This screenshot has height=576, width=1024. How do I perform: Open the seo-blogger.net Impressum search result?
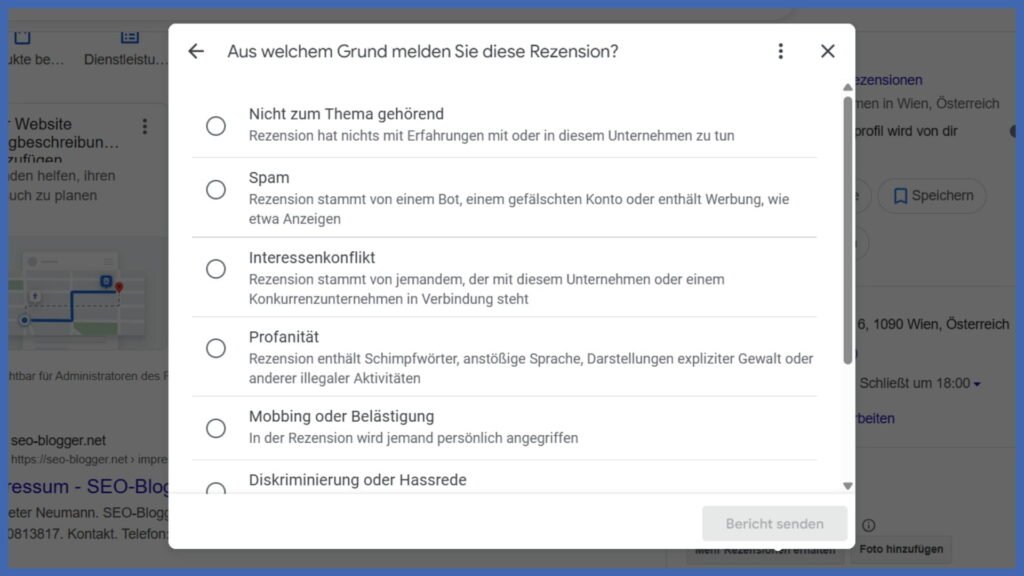[x=75, y=486]
